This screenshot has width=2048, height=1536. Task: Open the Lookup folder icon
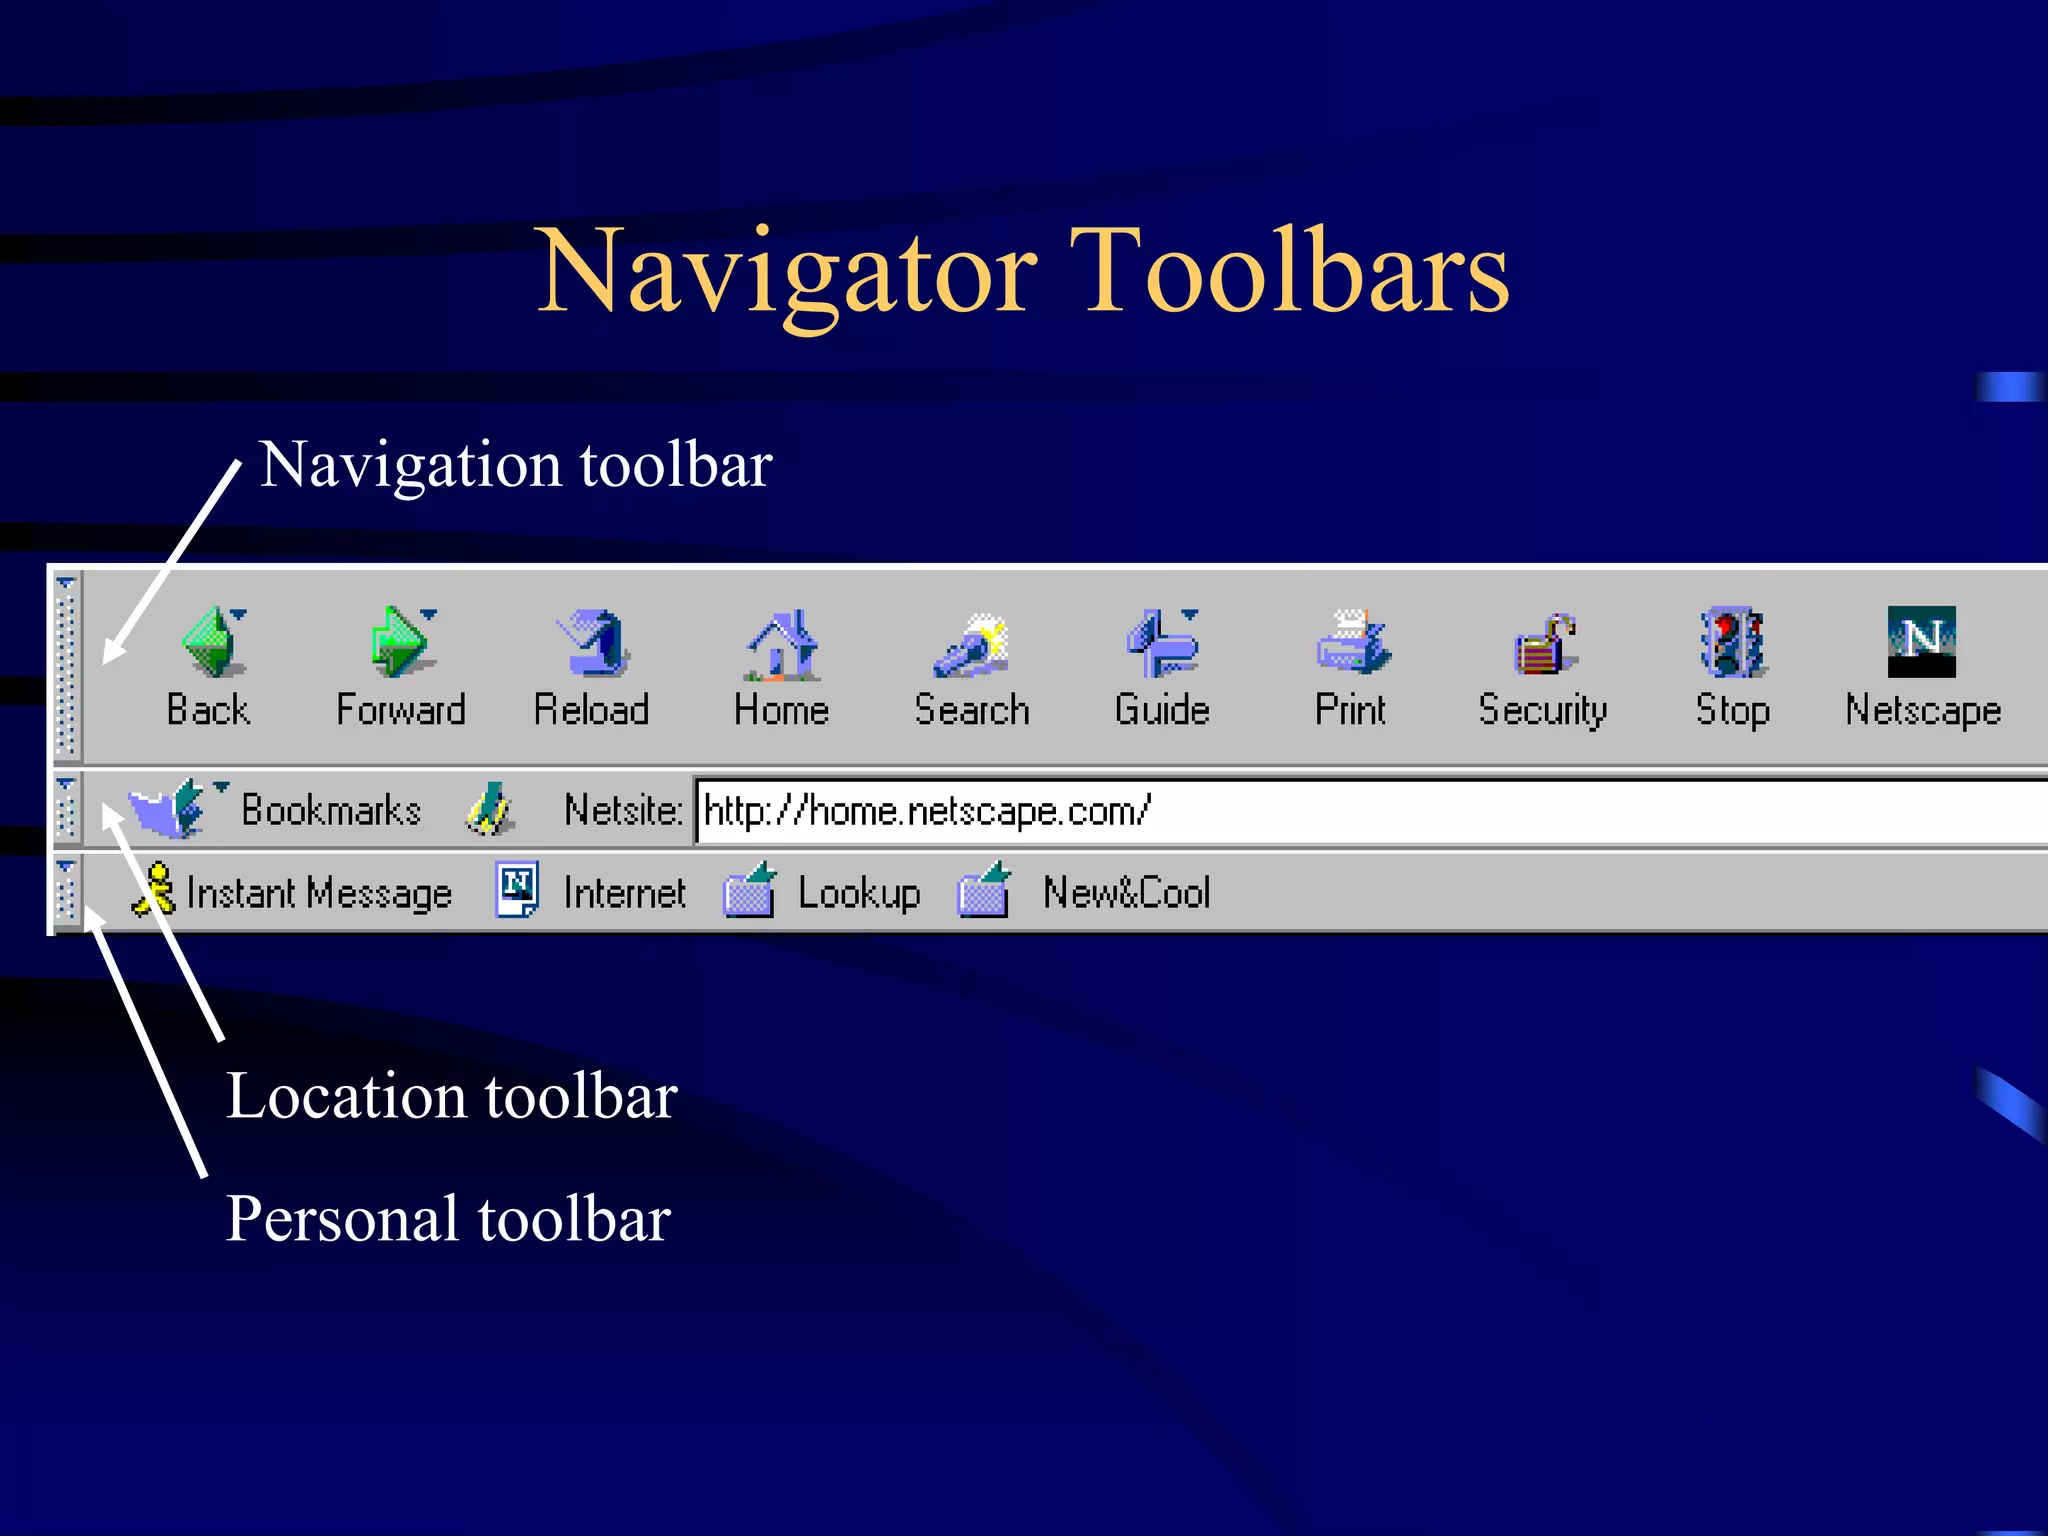tap(750, 889)
